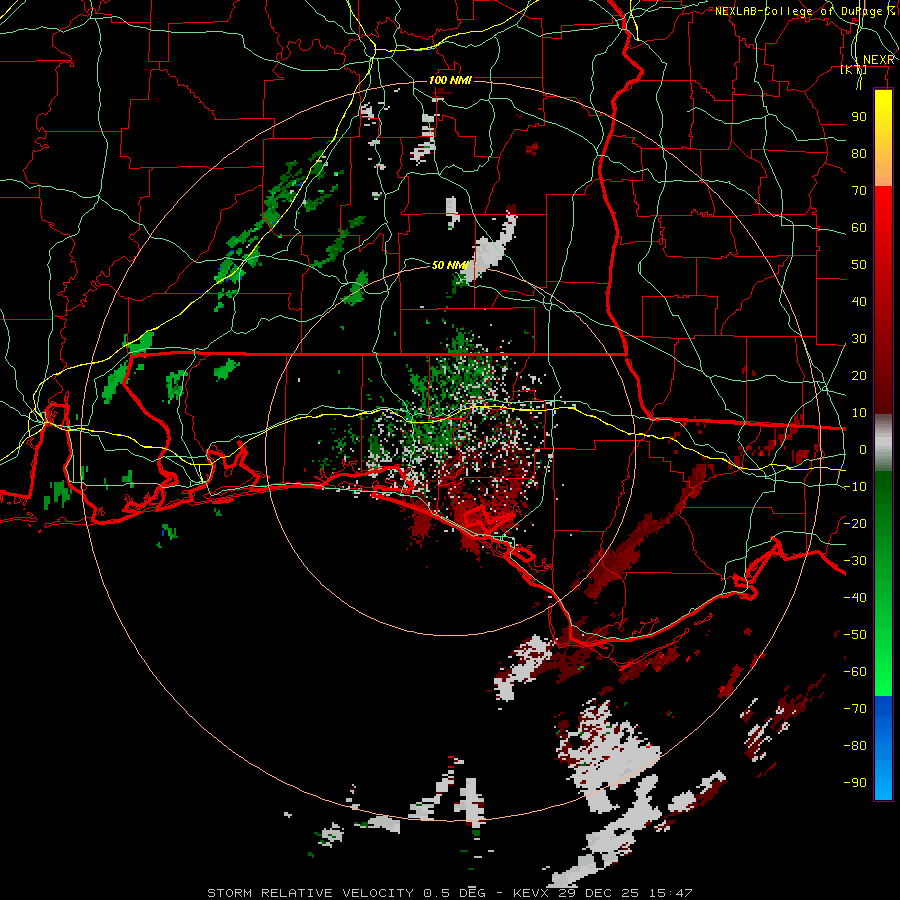Click the KEVX radar site identifier
The height and width of the screenshot is (900, 900).
pos(533,893)
